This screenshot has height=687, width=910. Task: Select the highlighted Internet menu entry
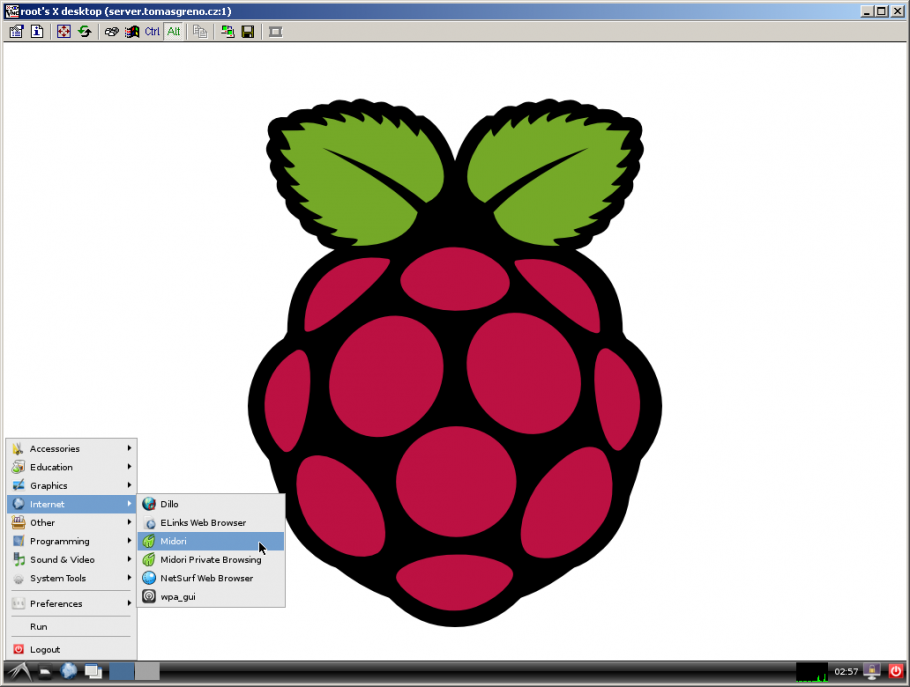tap(71, 504)
